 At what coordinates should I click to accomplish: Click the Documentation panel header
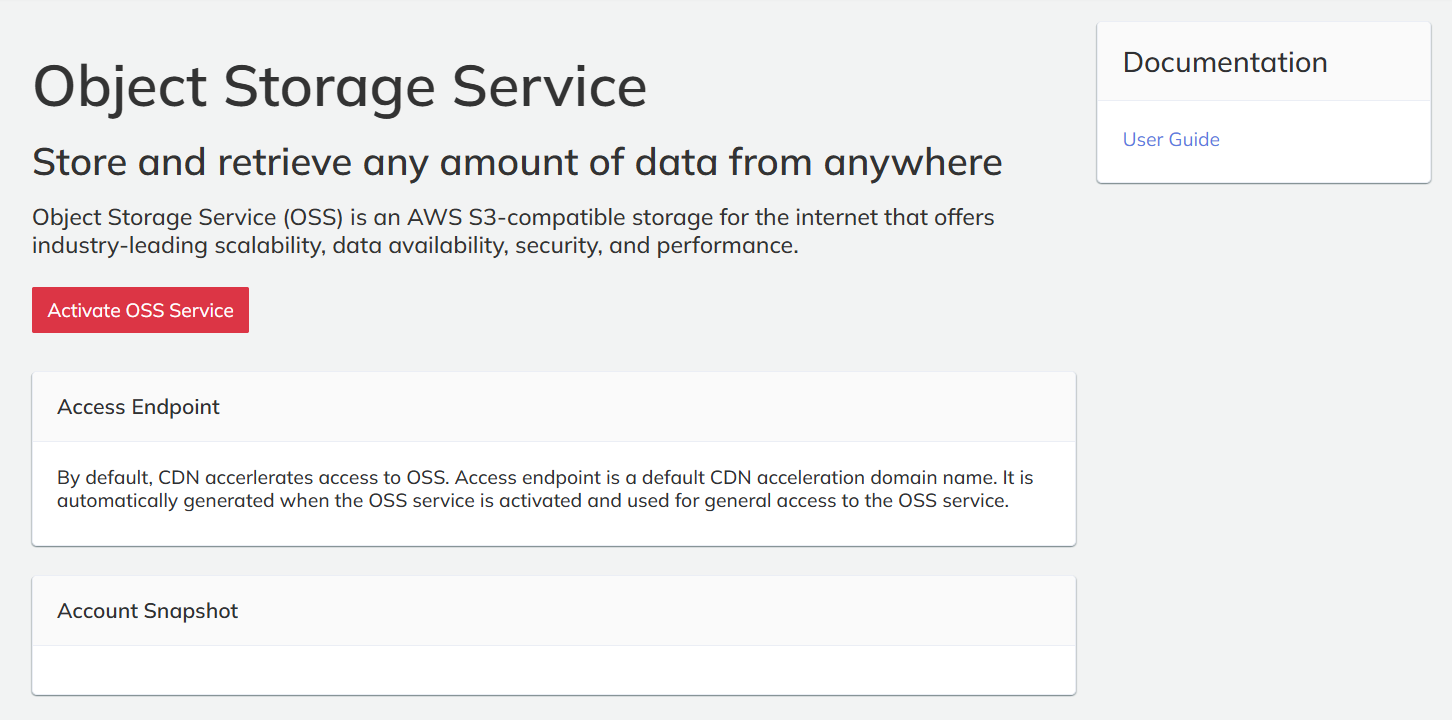[x=1225, y=62]
